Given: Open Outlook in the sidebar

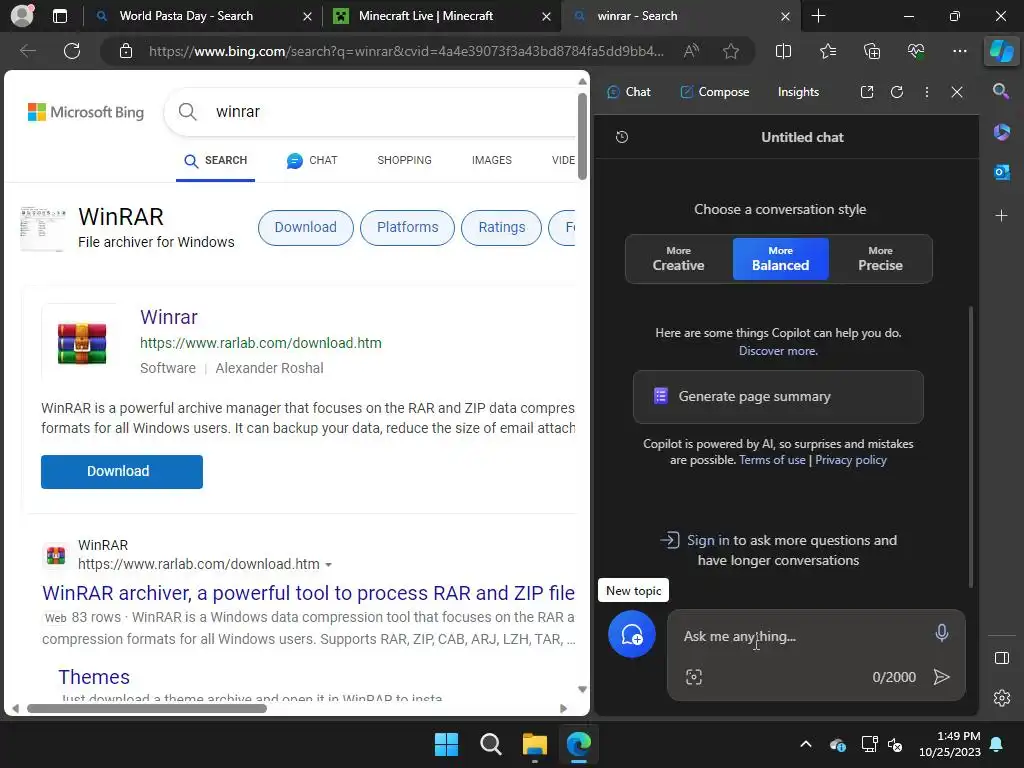Looking at the screenshot, I should [x=1001, y=172].
